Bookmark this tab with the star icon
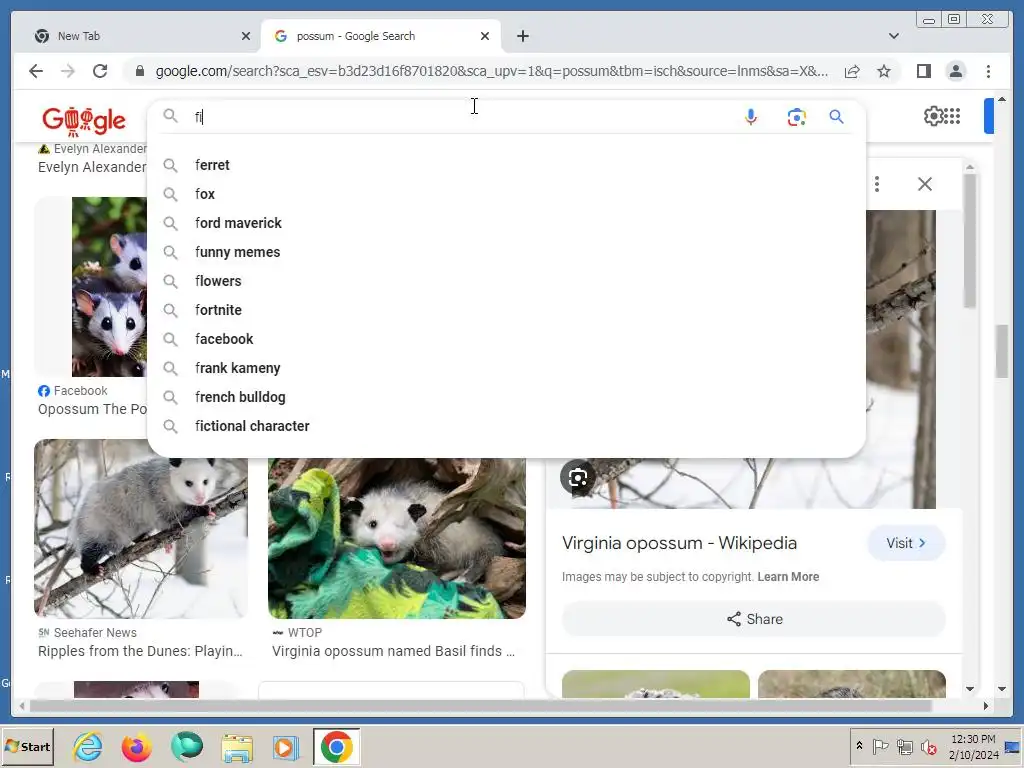Image resolution: width=1024 pixels, height=768 pixels. [x=884, y=71]
